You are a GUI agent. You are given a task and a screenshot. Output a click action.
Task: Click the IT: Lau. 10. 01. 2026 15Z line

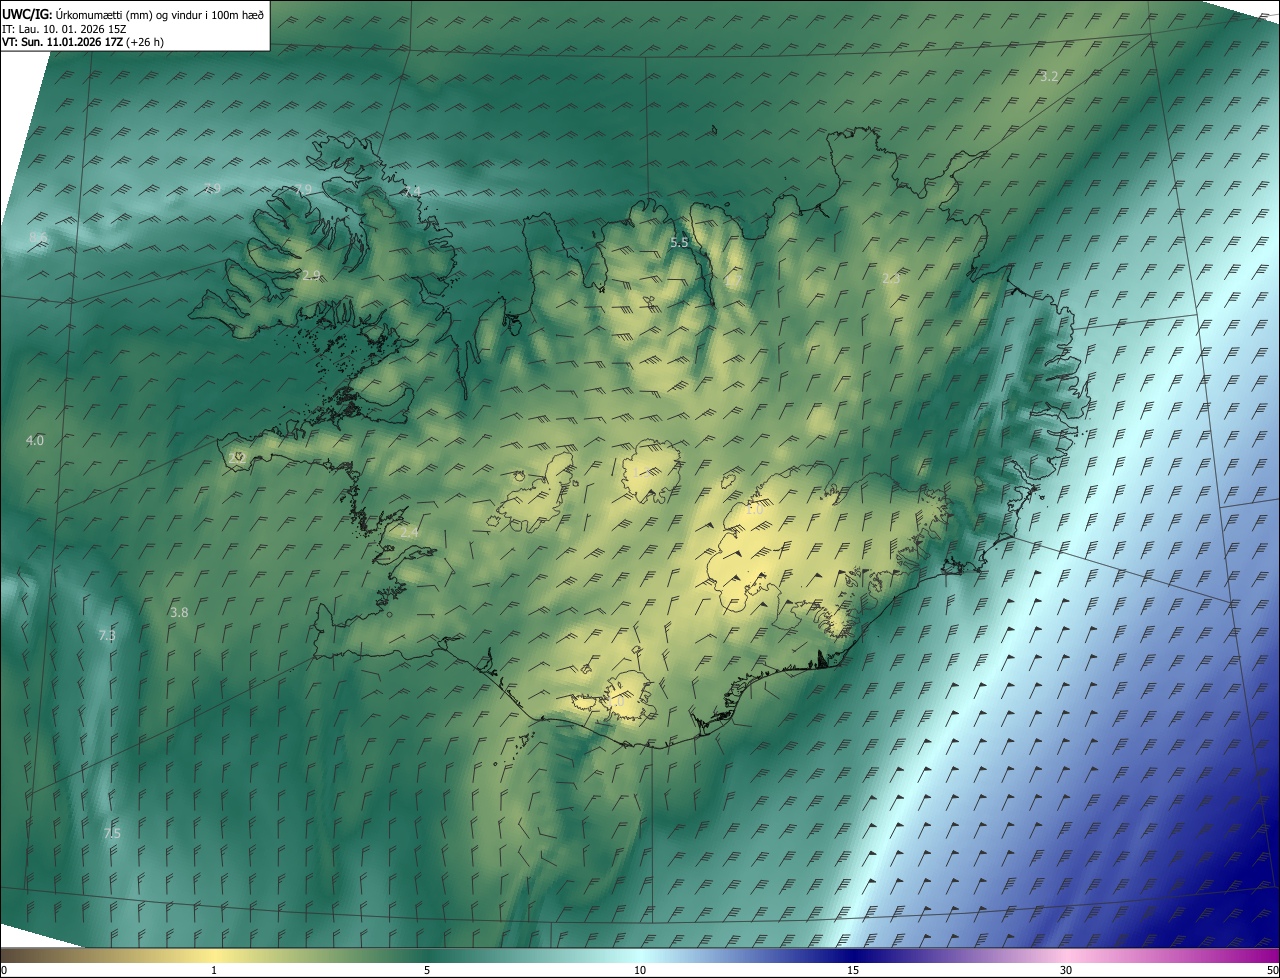pyautogui.click(x=64, y=29)
